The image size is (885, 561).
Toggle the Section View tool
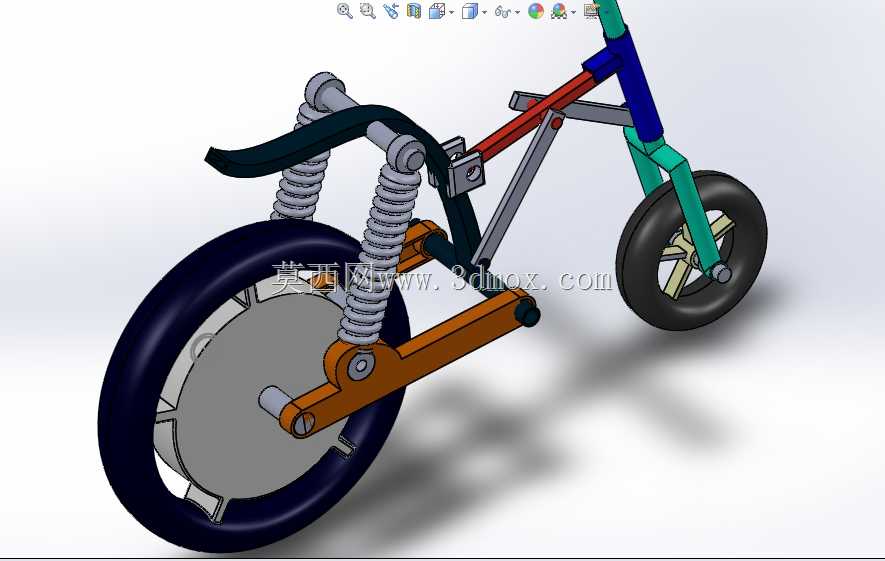(x=414, y=11)
